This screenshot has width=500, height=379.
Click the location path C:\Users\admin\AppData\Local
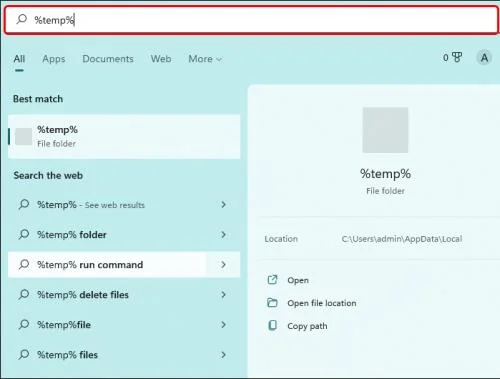click(x=402, y=239)
